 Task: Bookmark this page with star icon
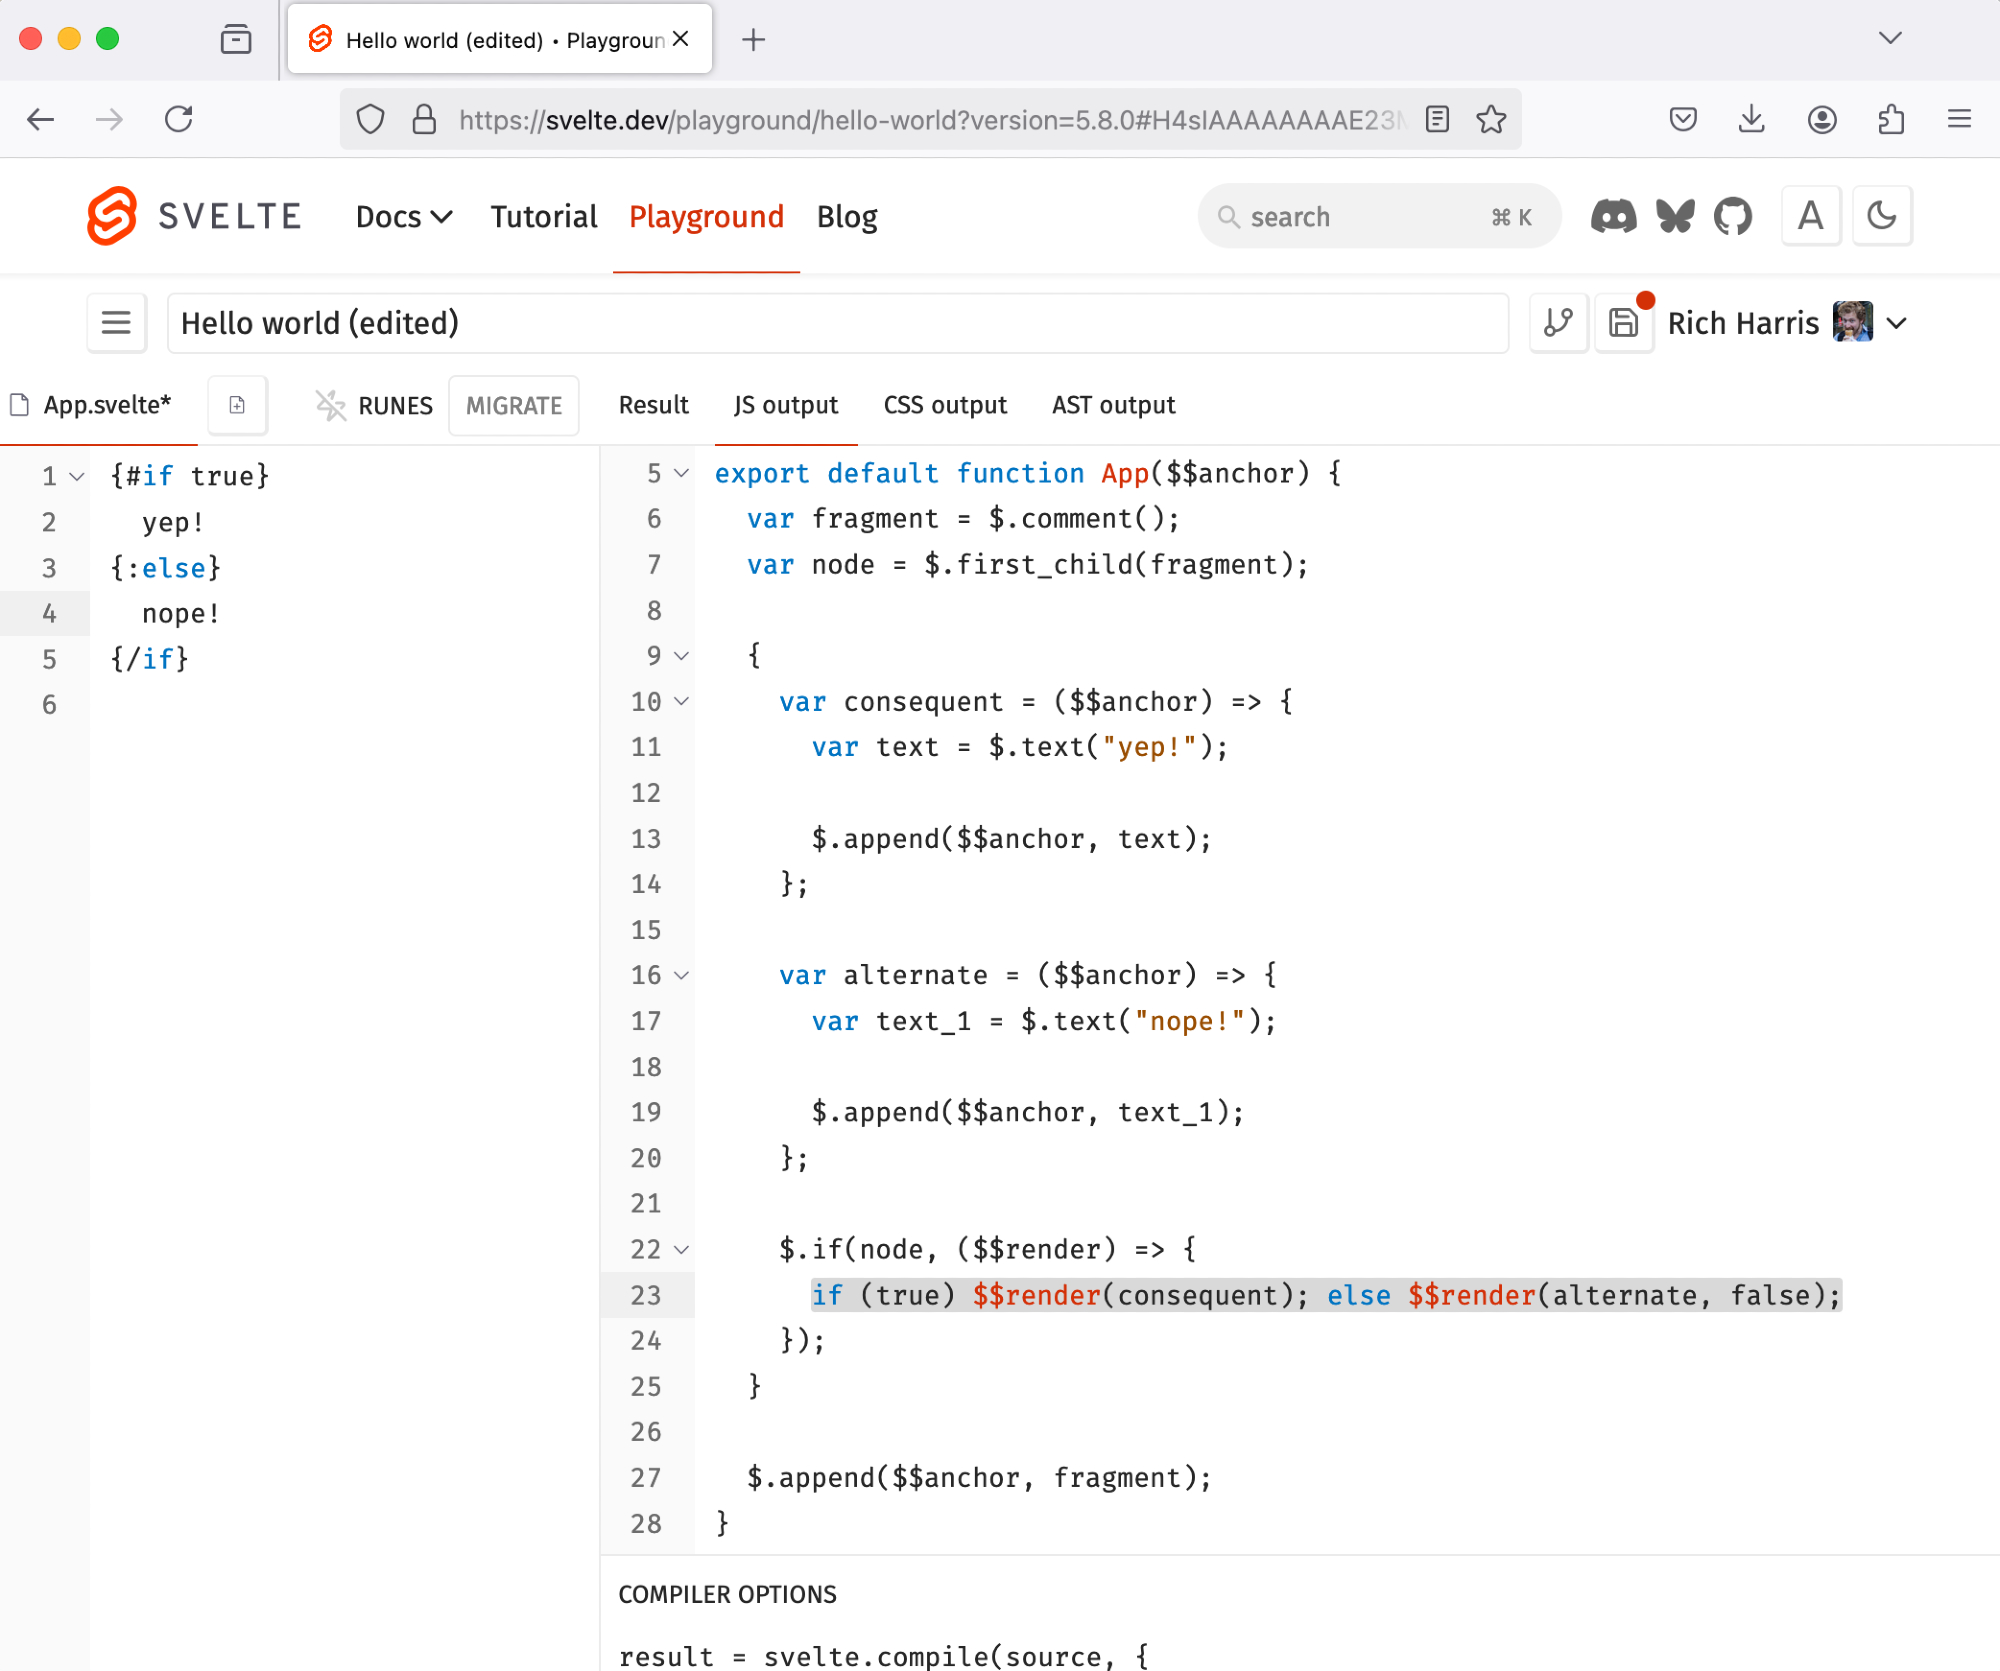[x=1491, y=120]
